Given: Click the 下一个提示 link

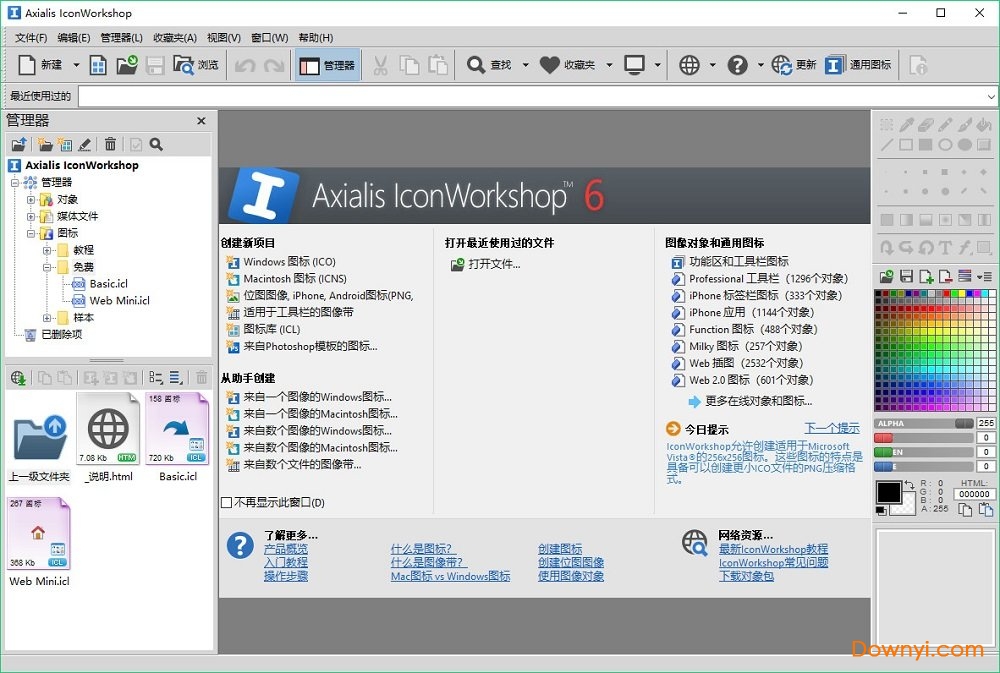Looking at the screenshot, I should tap(831, 428).
